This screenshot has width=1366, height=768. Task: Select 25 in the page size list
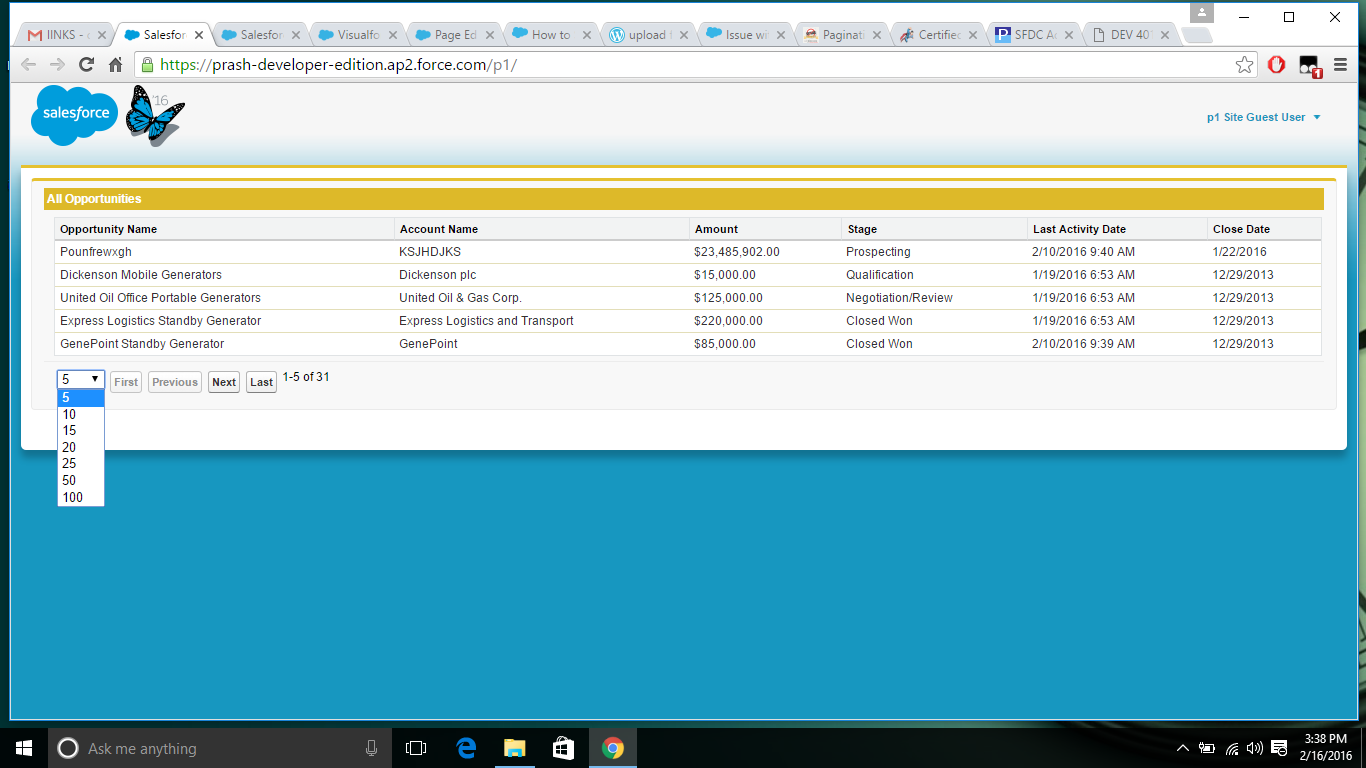click(81, 464)
